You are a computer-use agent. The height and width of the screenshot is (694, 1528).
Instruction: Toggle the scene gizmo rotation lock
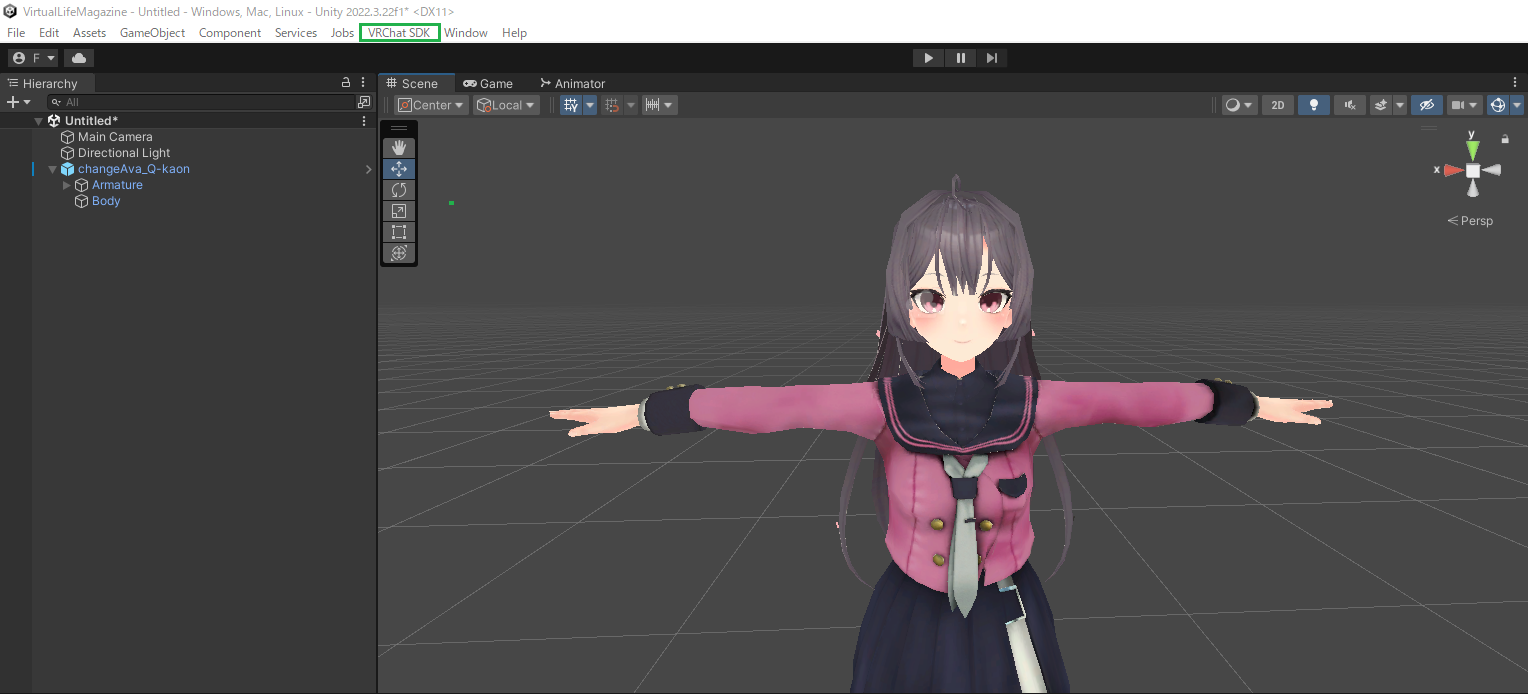(1505, 139)
